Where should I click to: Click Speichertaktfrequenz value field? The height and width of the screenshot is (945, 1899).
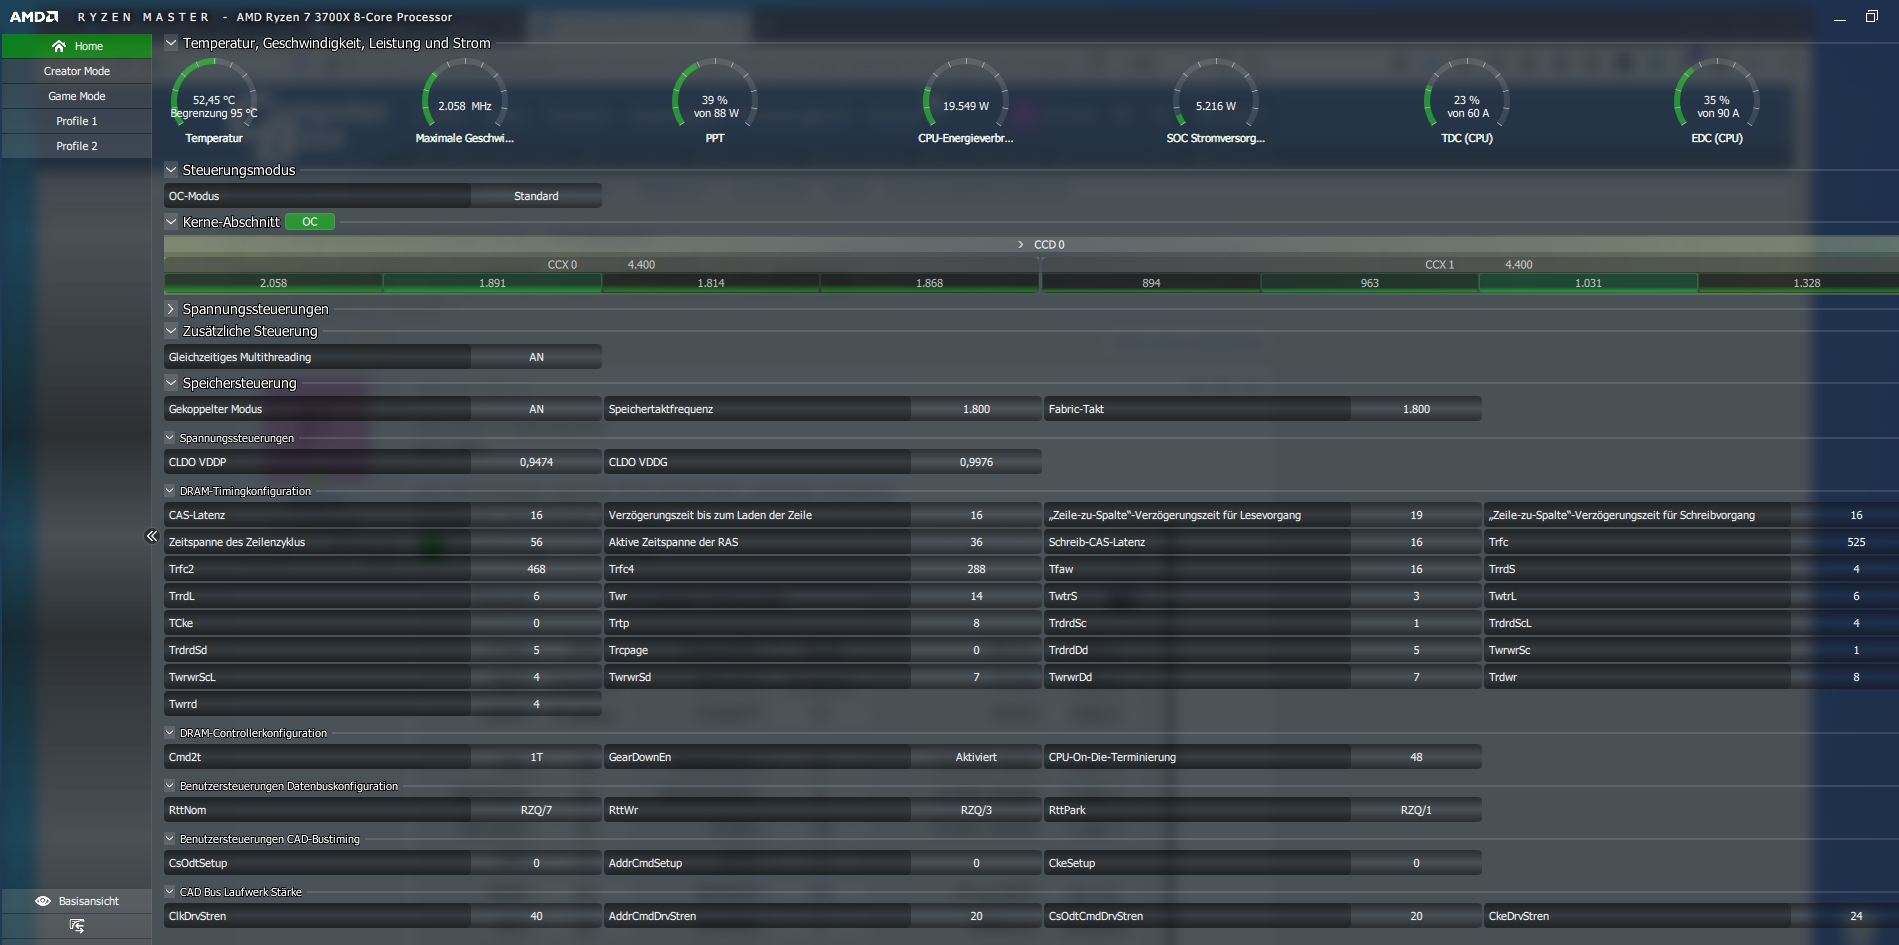(x=976, y=409)
